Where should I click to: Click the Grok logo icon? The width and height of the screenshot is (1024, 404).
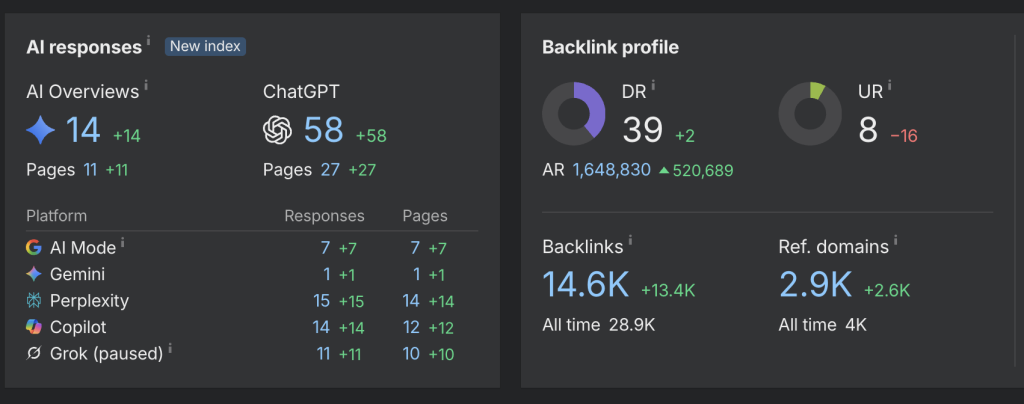pos(33,353)
